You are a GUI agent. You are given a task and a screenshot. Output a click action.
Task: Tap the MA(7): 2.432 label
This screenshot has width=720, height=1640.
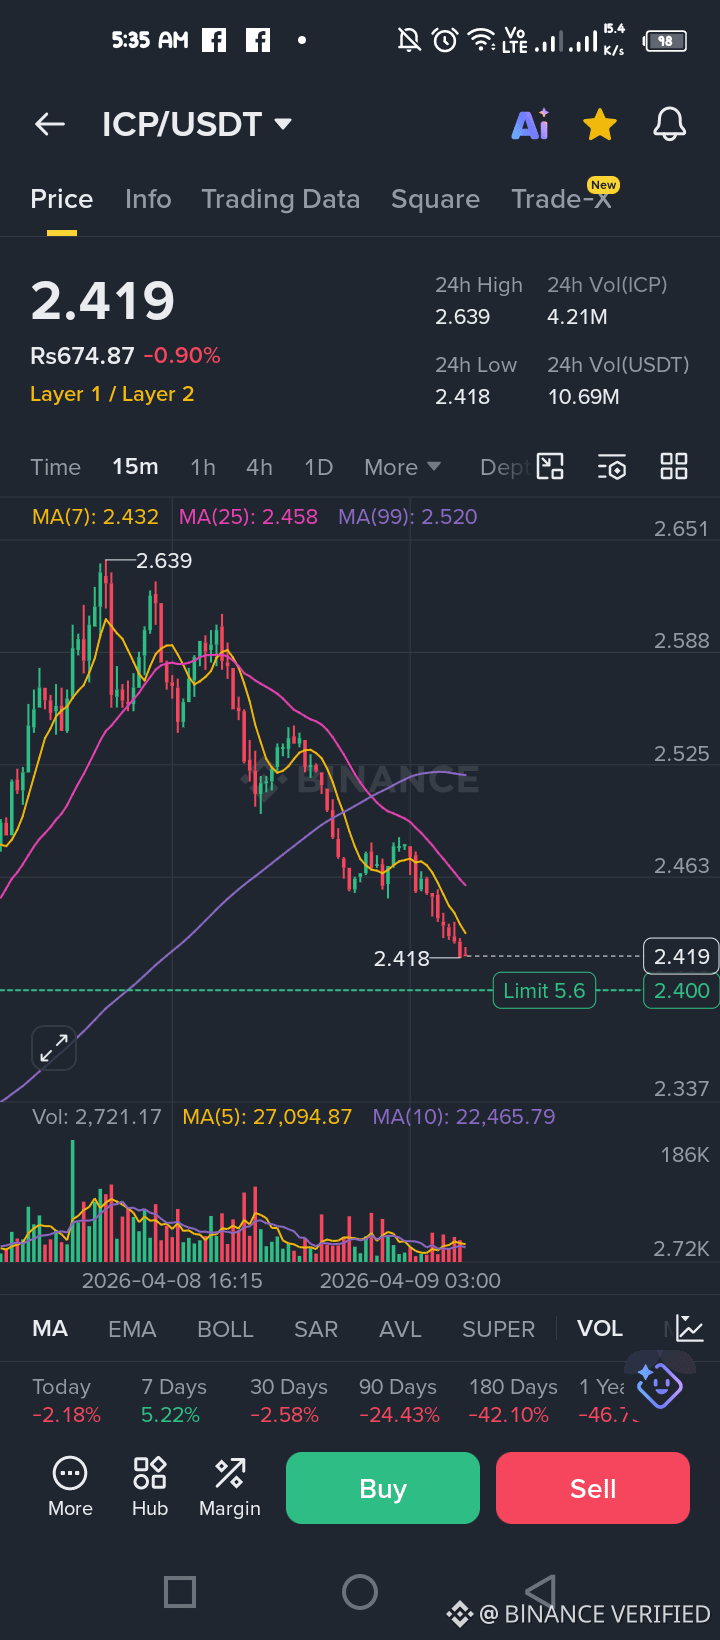click(x=95, y=517)
